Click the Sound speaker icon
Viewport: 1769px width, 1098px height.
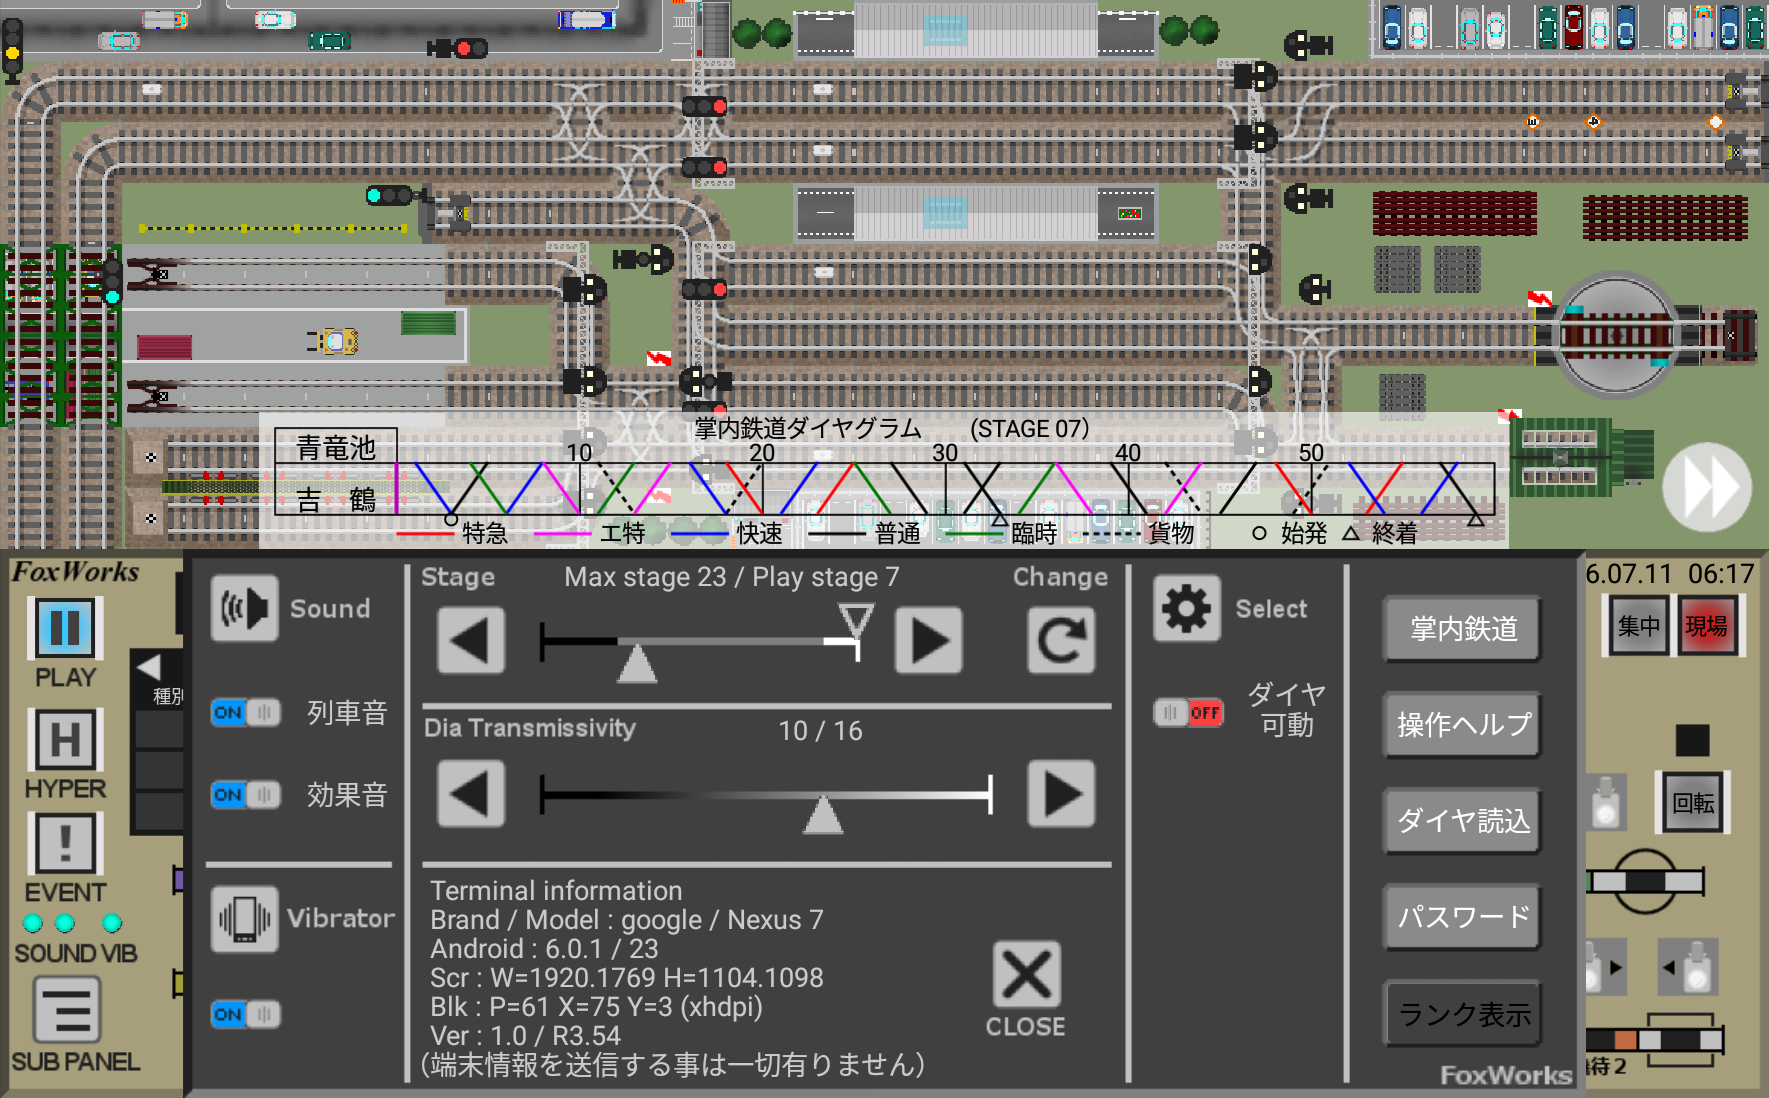pyautogui.click(x=243, y=607)
